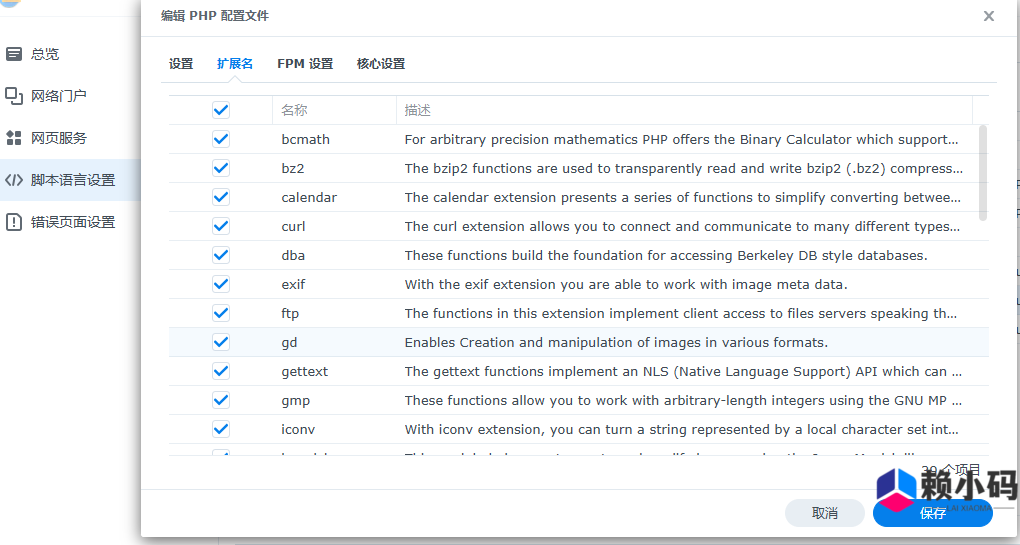This screenshot has height=545, width=1020.
Task: Select the bcmath extension name
Action: (306, 139)
